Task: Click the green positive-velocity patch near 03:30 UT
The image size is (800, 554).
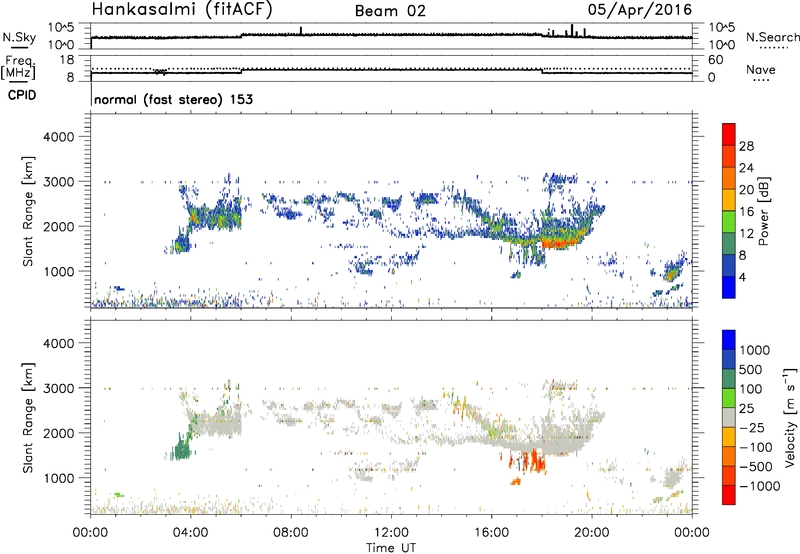Action: click(180, 449)
